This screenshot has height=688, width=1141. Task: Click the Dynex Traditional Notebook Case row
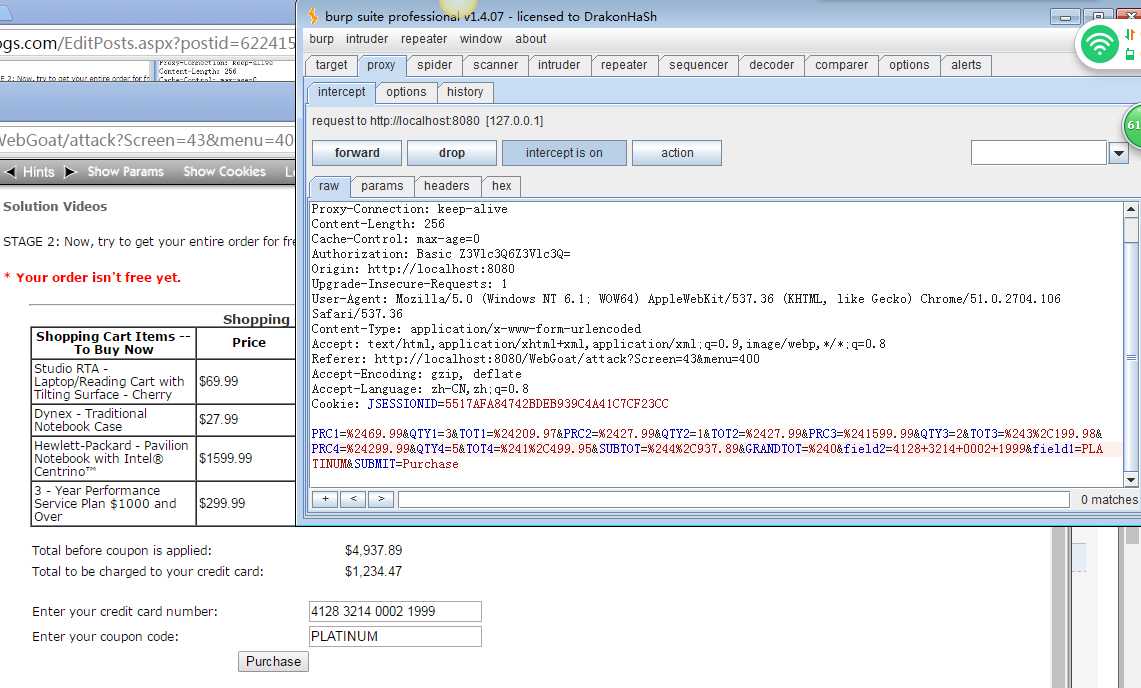(113, 420)
